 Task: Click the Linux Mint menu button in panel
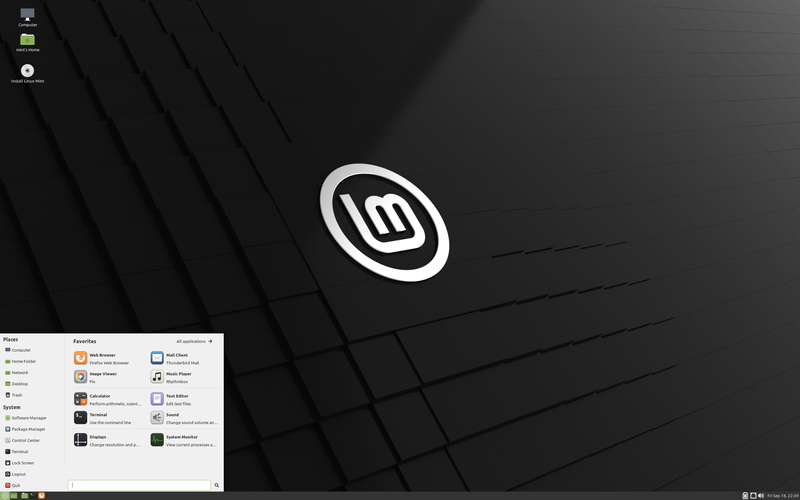(x=5, y=495)
